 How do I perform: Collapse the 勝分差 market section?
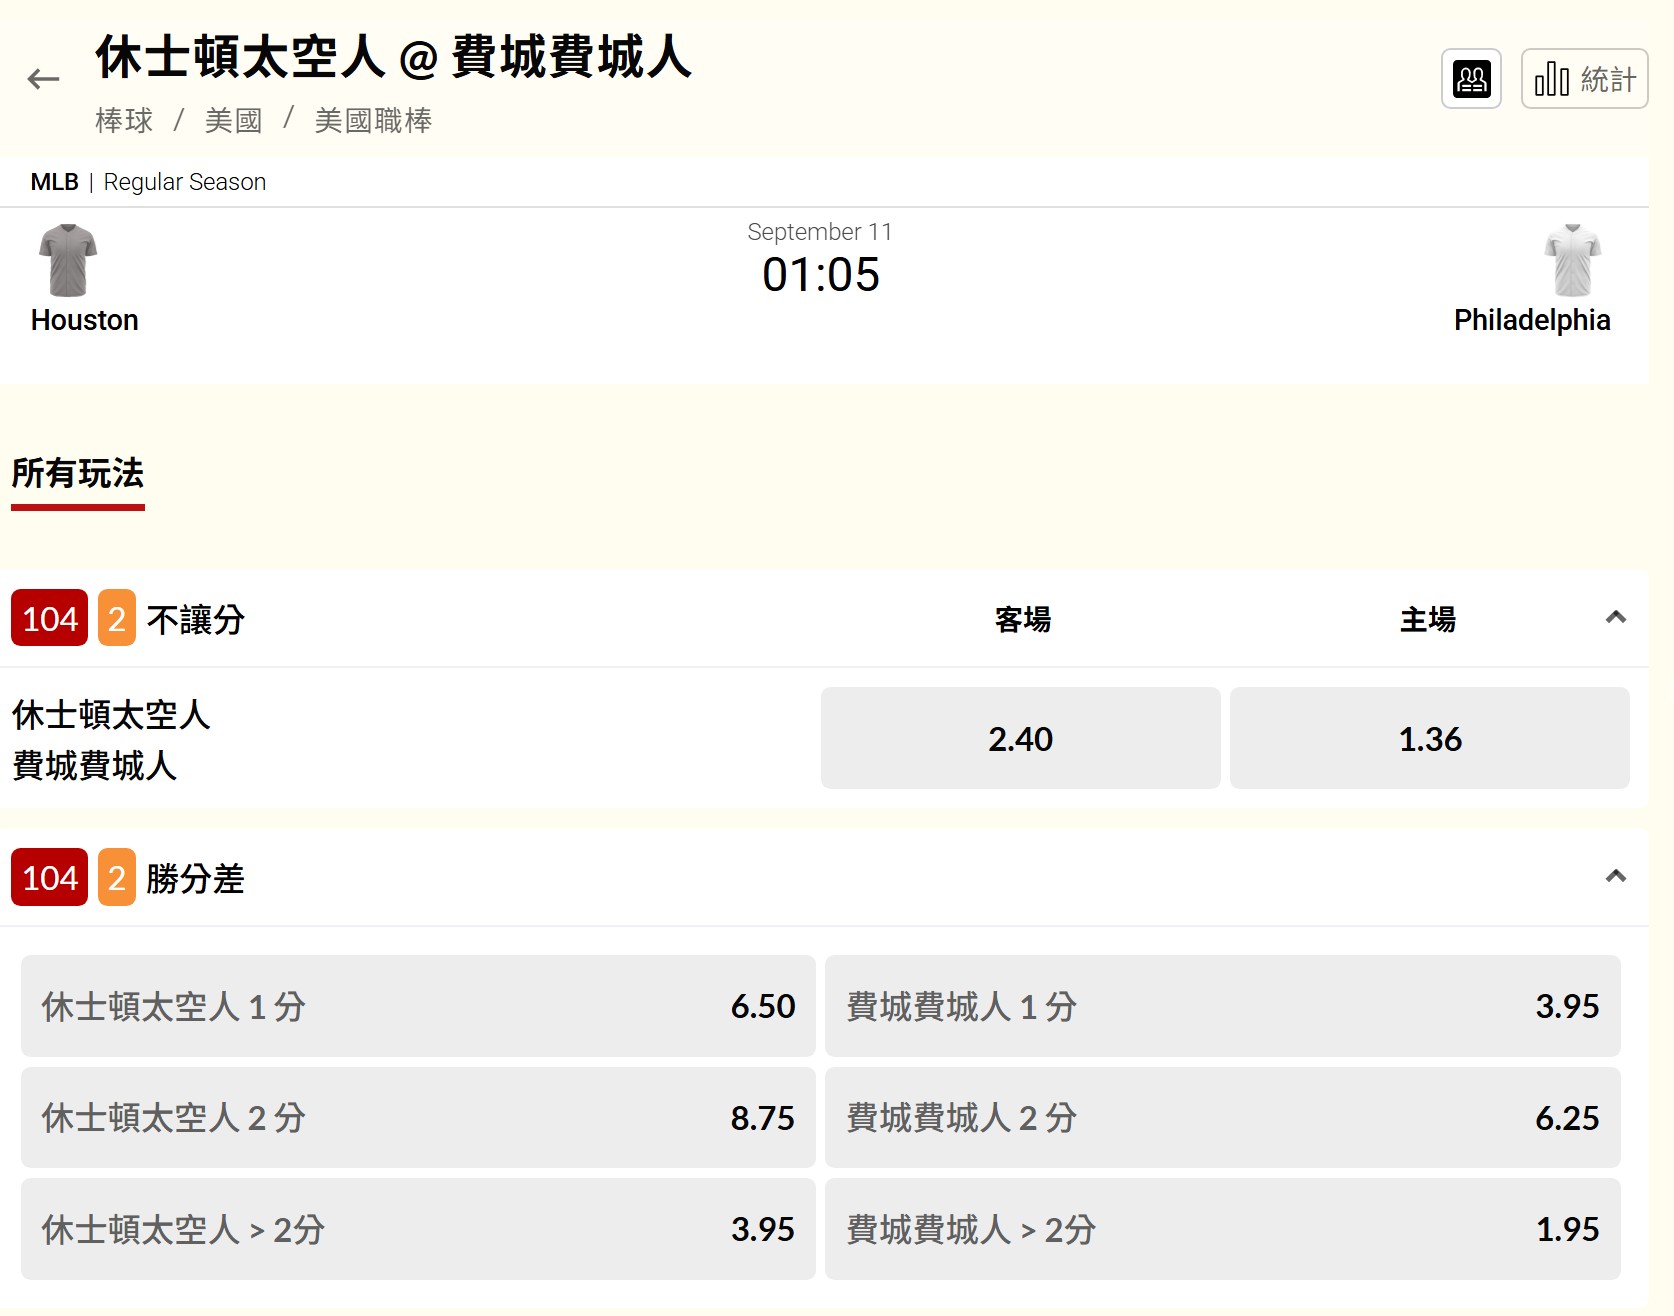1615,877
